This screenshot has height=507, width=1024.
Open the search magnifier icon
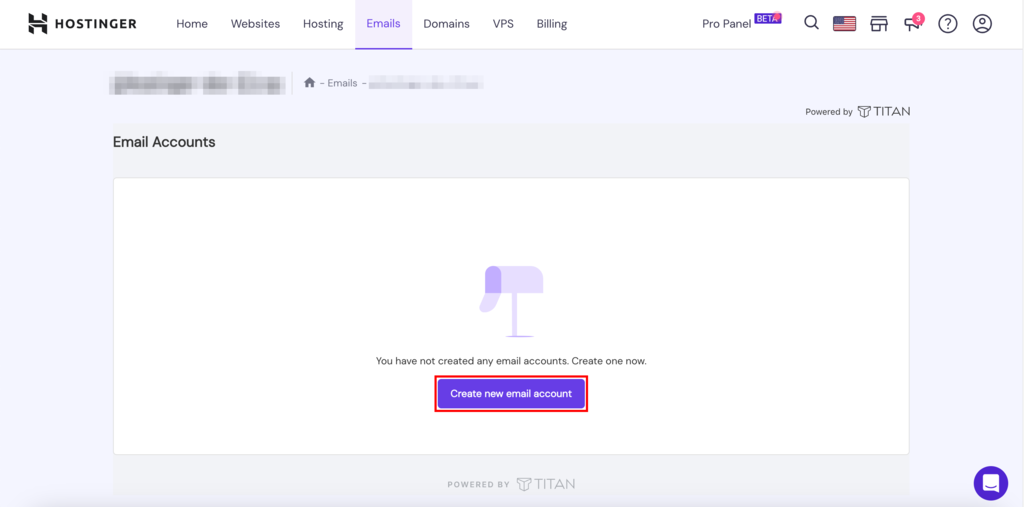point(811,23)
